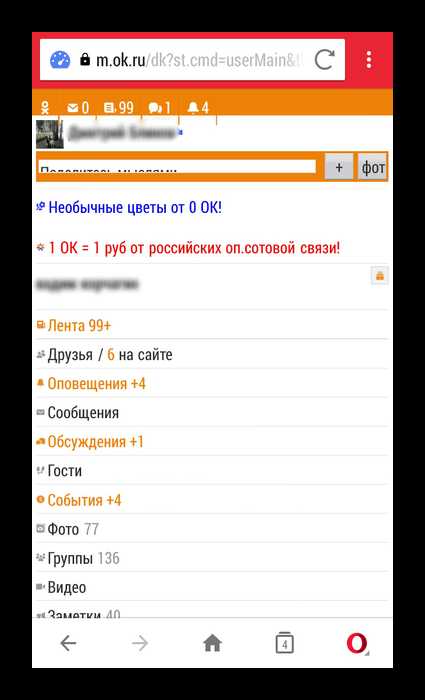Go to browser home page icon
The width and height of the screenshot is (425, 700).
(x=212, y=643)
